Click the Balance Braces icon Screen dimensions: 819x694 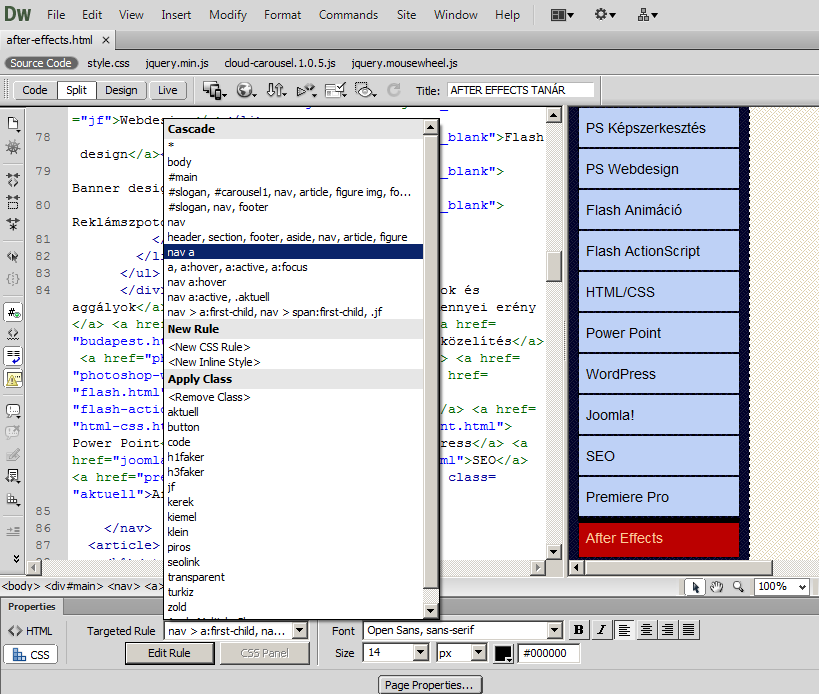coord(13,279)
